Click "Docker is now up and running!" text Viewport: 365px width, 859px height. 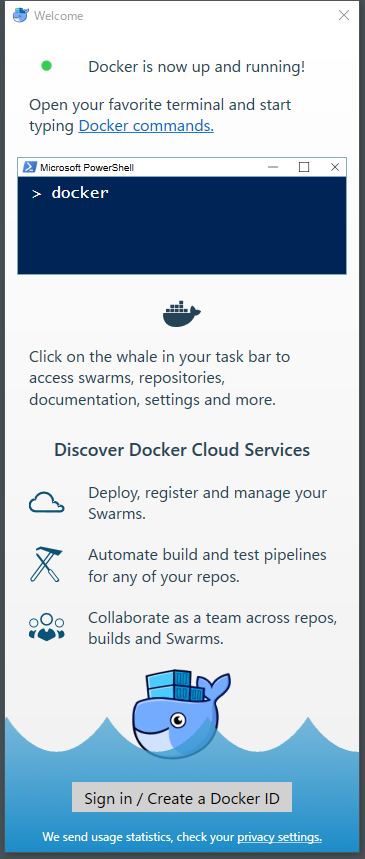pos(197,67)
